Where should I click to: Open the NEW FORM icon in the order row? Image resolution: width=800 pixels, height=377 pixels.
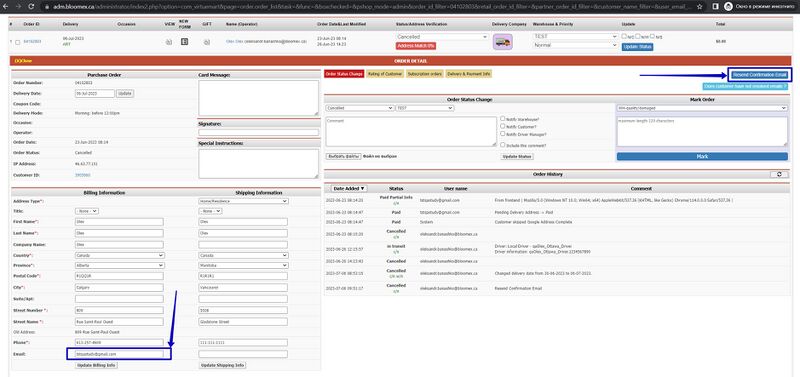point(184,41)
